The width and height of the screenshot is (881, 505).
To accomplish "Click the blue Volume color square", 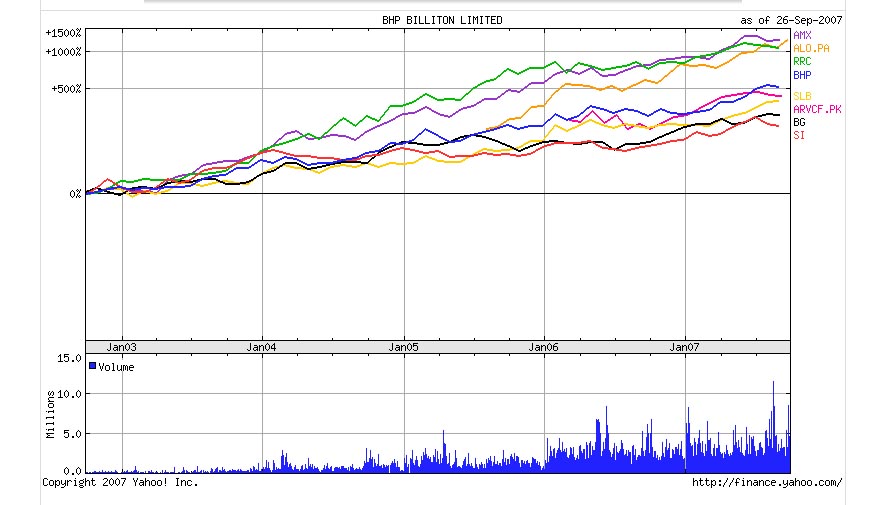I will [x=93, y=366].
